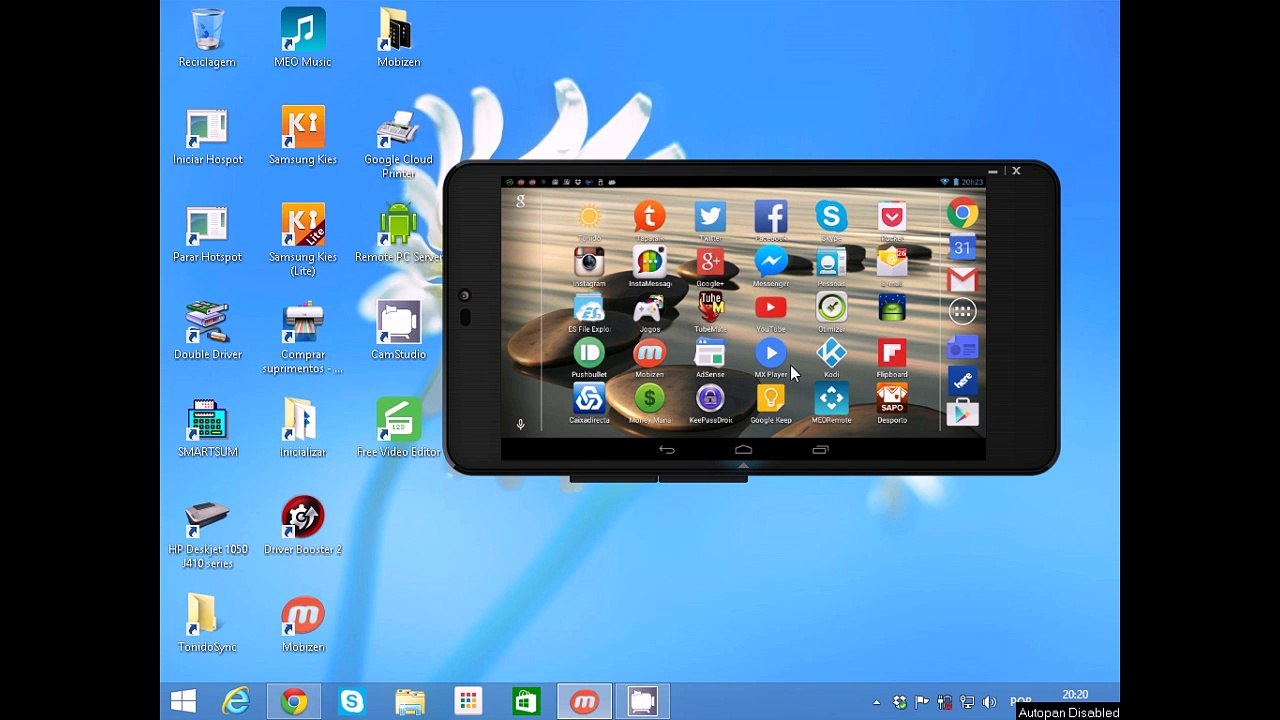Launch Instagram on the phone screen
The image size is (1280, 720).
[589, 262]
